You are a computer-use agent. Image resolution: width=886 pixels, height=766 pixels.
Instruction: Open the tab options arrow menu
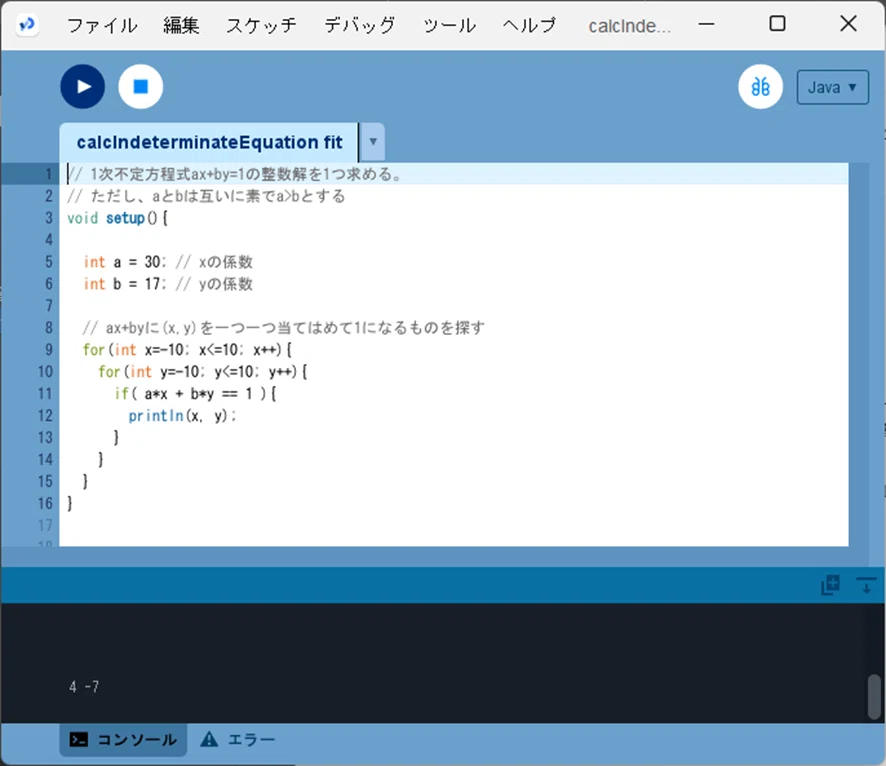373,142
